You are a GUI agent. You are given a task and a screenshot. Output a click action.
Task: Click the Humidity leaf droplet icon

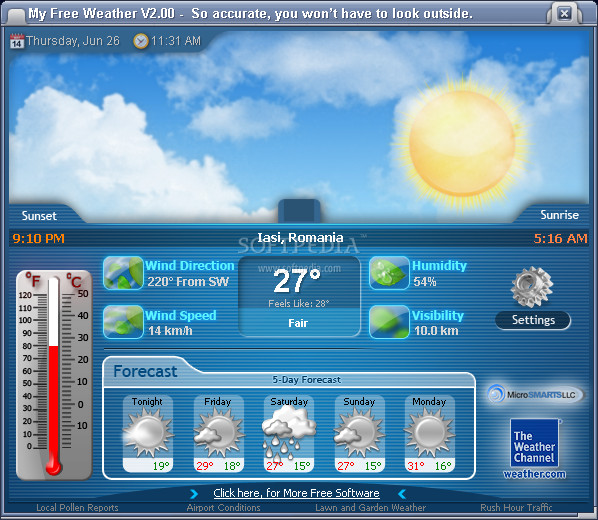tap(389, 273)
